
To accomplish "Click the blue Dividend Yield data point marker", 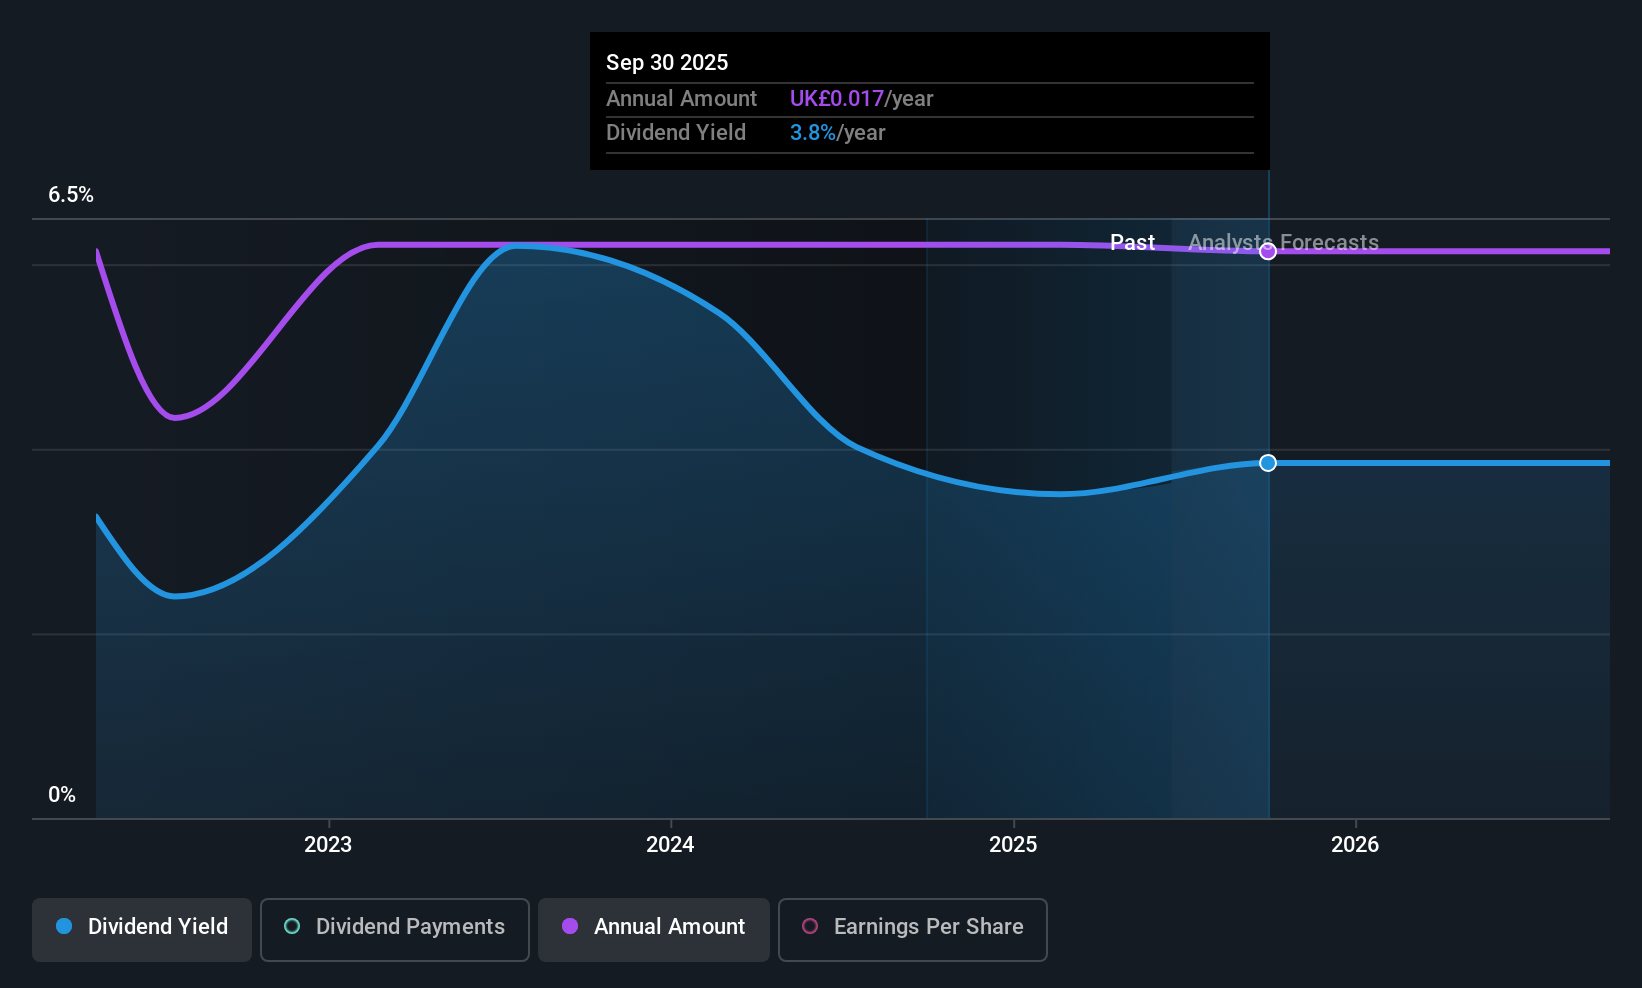I will coord(1268,463).
